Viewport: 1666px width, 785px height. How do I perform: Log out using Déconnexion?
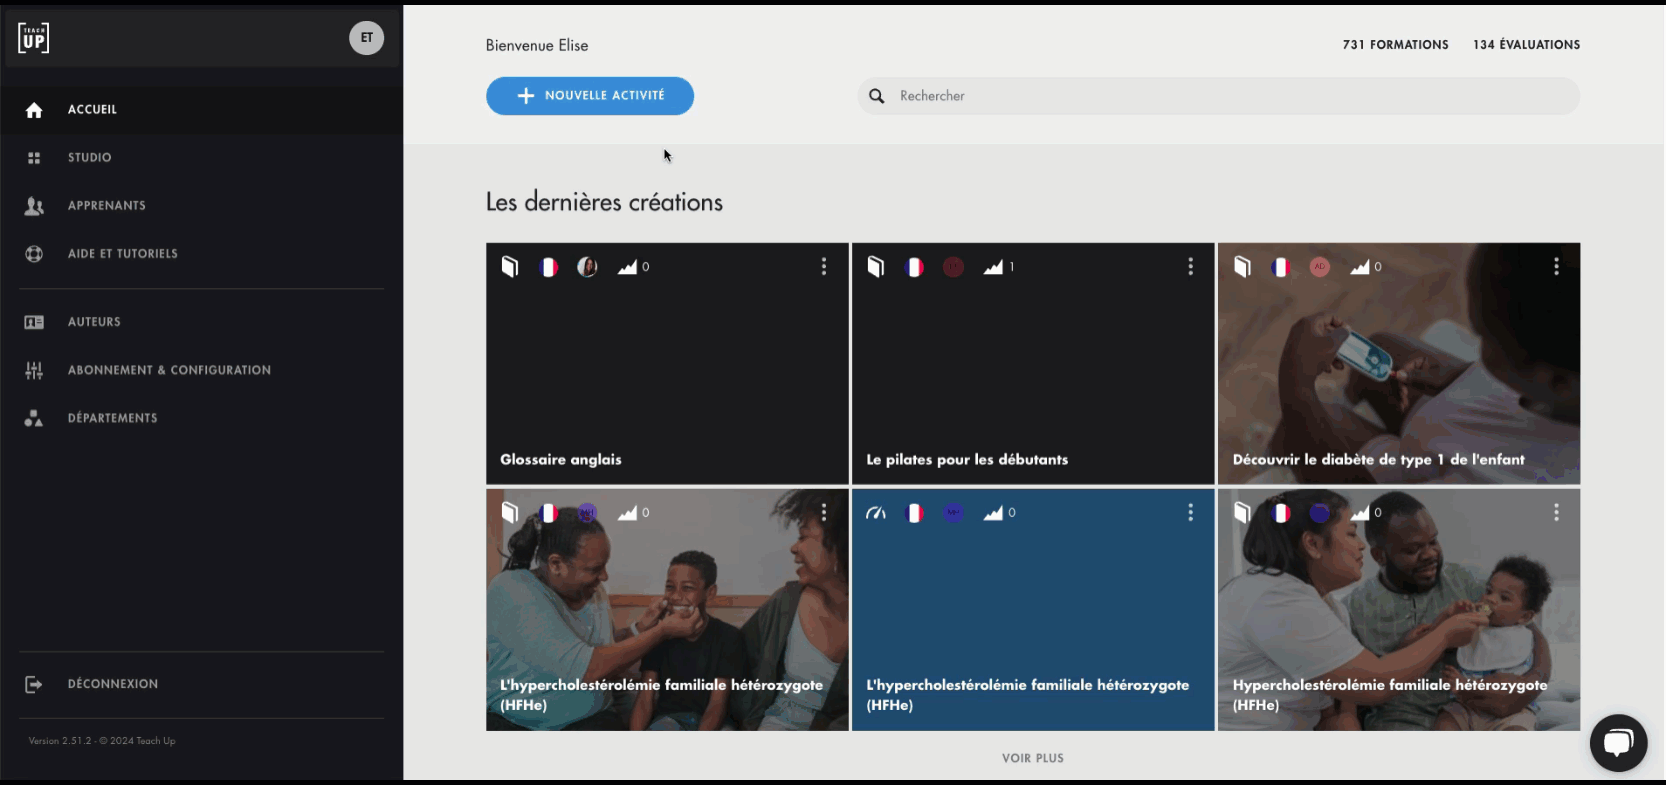click(112, 684)
